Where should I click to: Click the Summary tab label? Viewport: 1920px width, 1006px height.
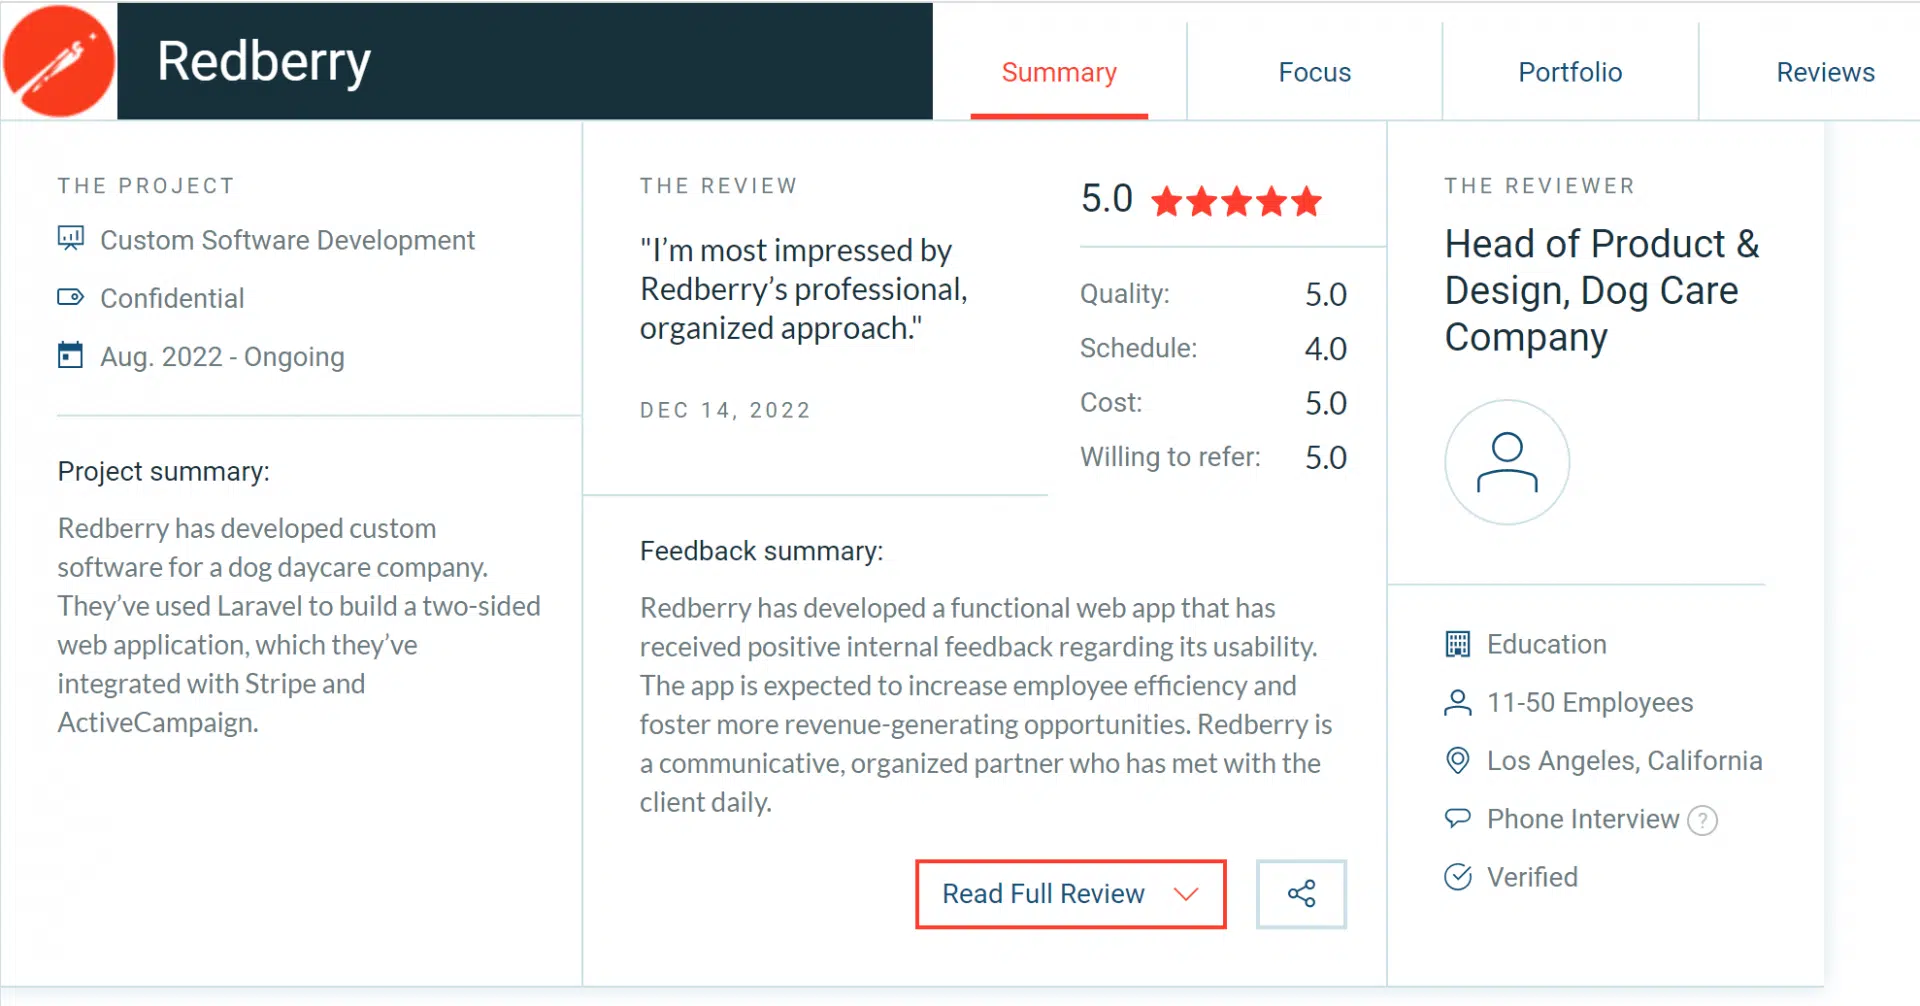pos(1059,71)
